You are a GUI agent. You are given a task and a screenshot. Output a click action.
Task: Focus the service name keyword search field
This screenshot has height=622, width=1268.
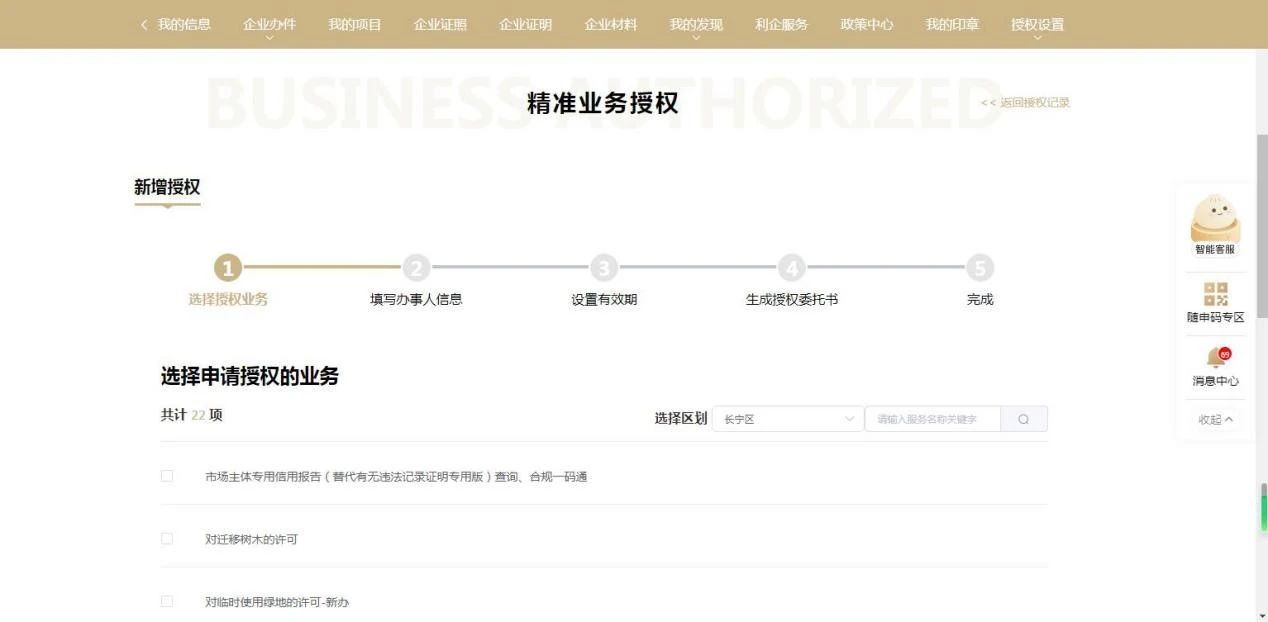pos(932,419)
